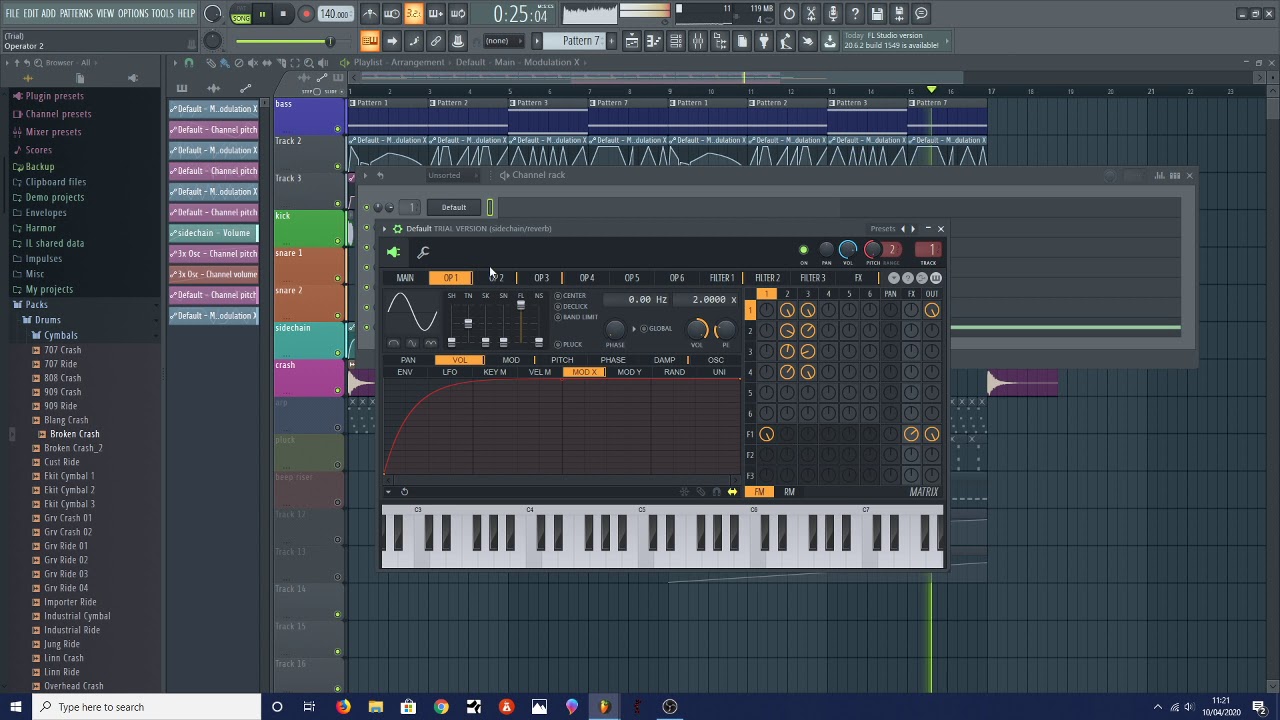The image size is (1280, 720).
Task: Open the Playlist view icon
Action: (631, 41)
